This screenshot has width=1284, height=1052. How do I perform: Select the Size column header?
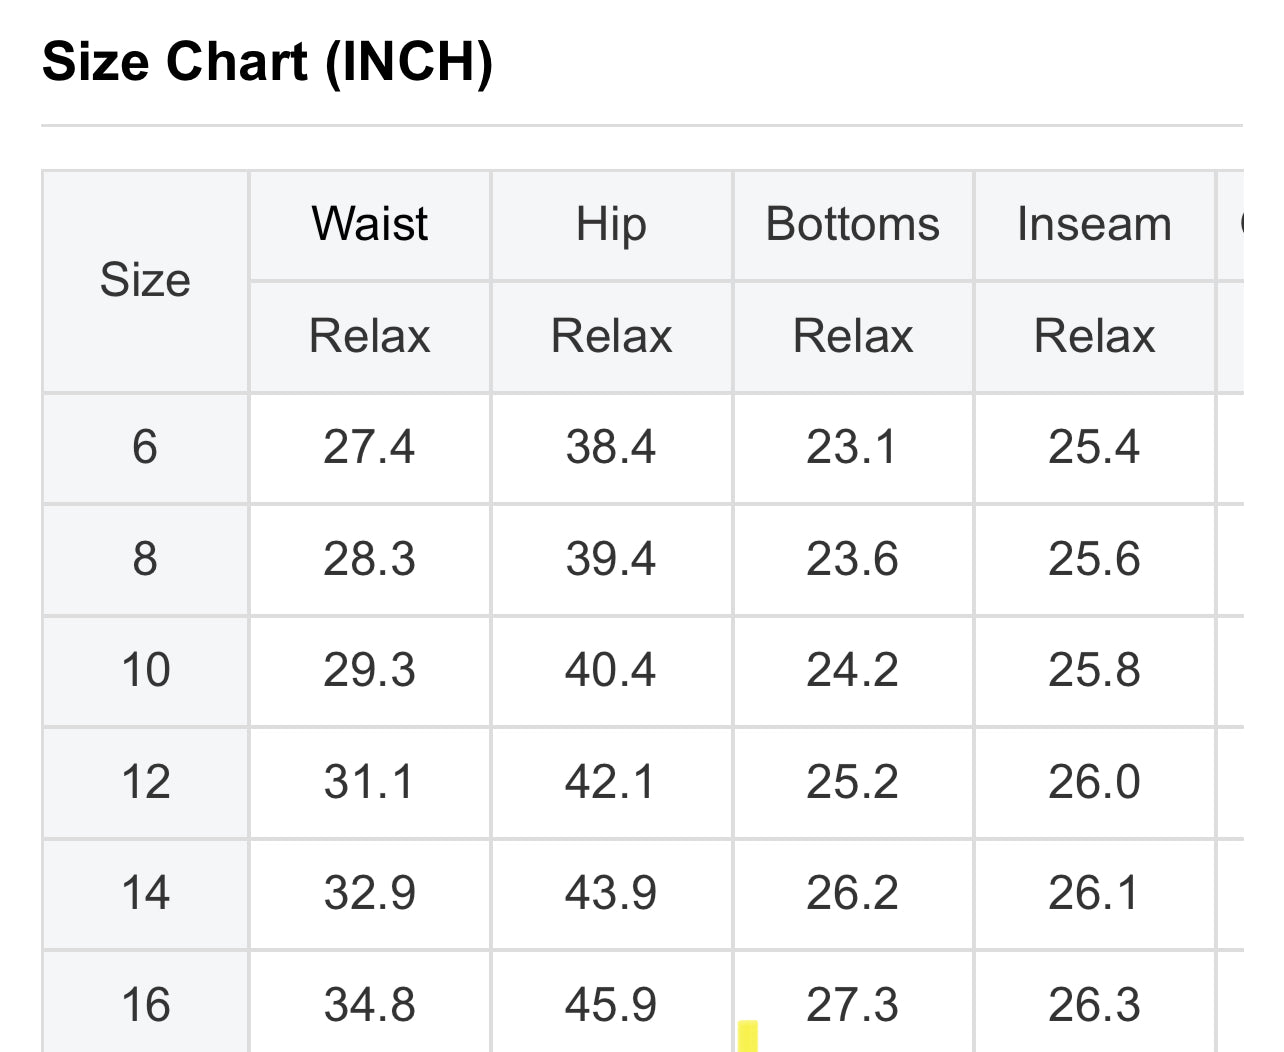[x=145, y=280]
